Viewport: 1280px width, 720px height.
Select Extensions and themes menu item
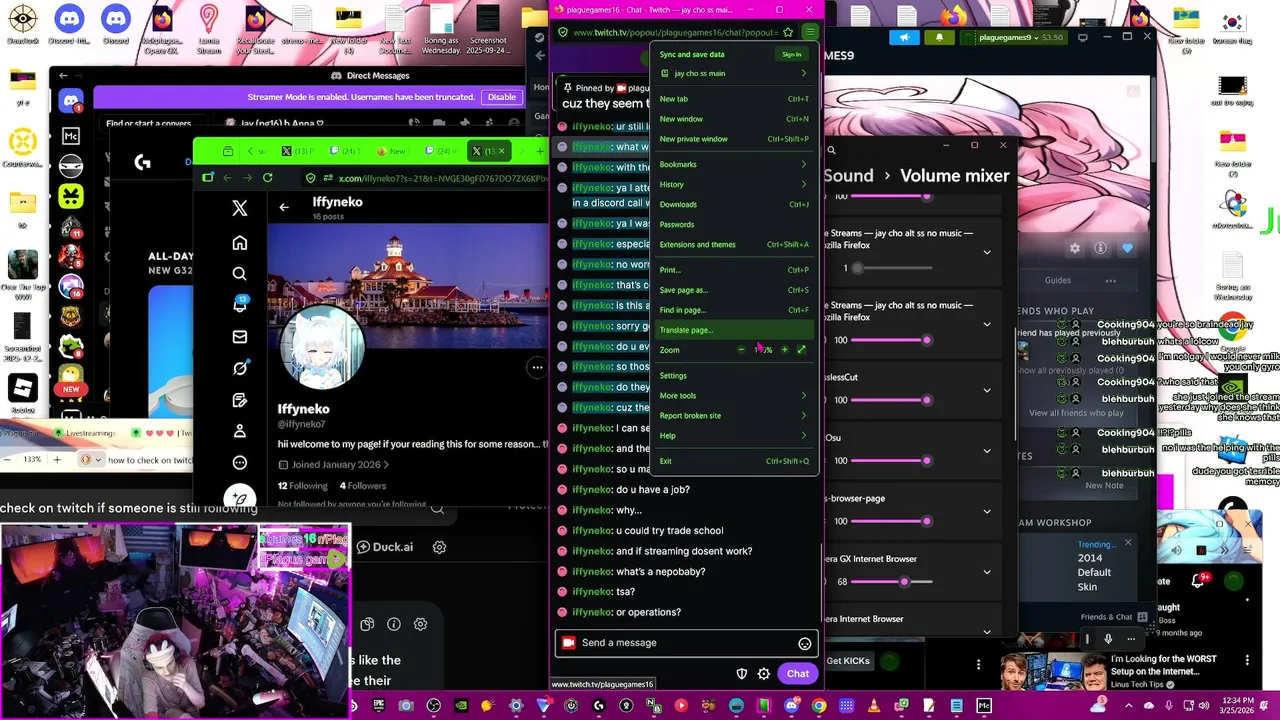point(733,244)
